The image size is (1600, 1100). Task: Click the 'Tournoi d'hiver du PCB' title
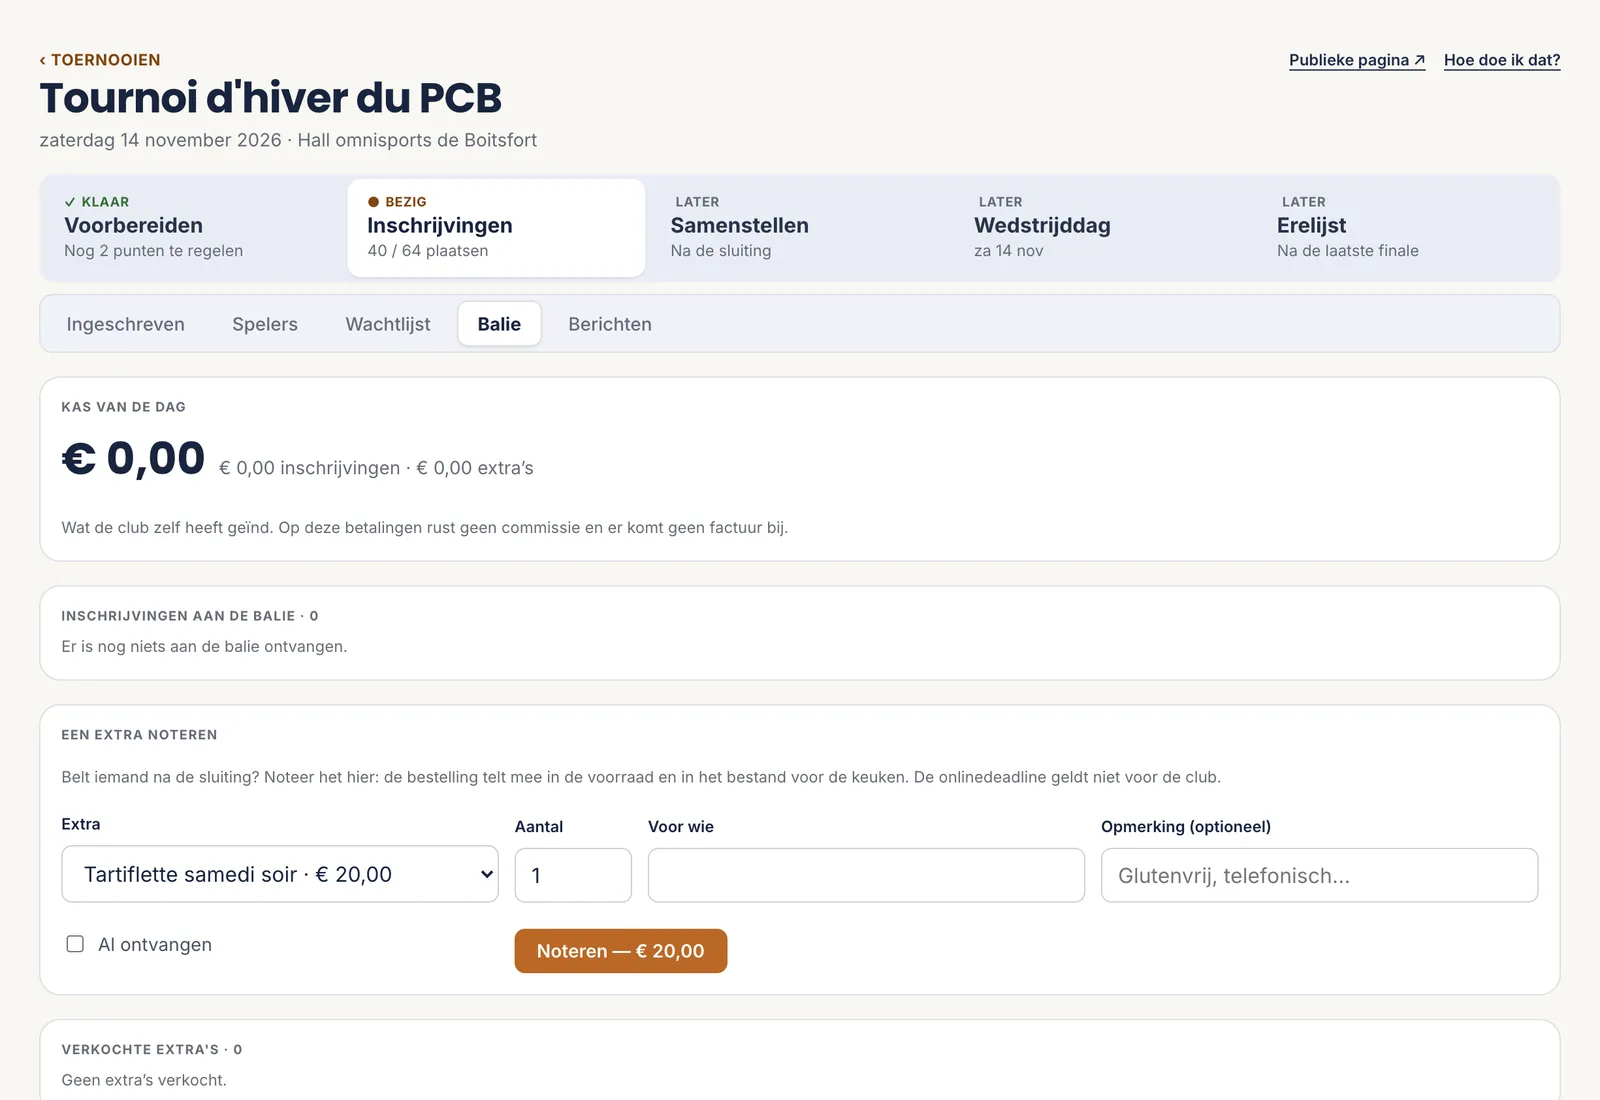tap(270, 98)
